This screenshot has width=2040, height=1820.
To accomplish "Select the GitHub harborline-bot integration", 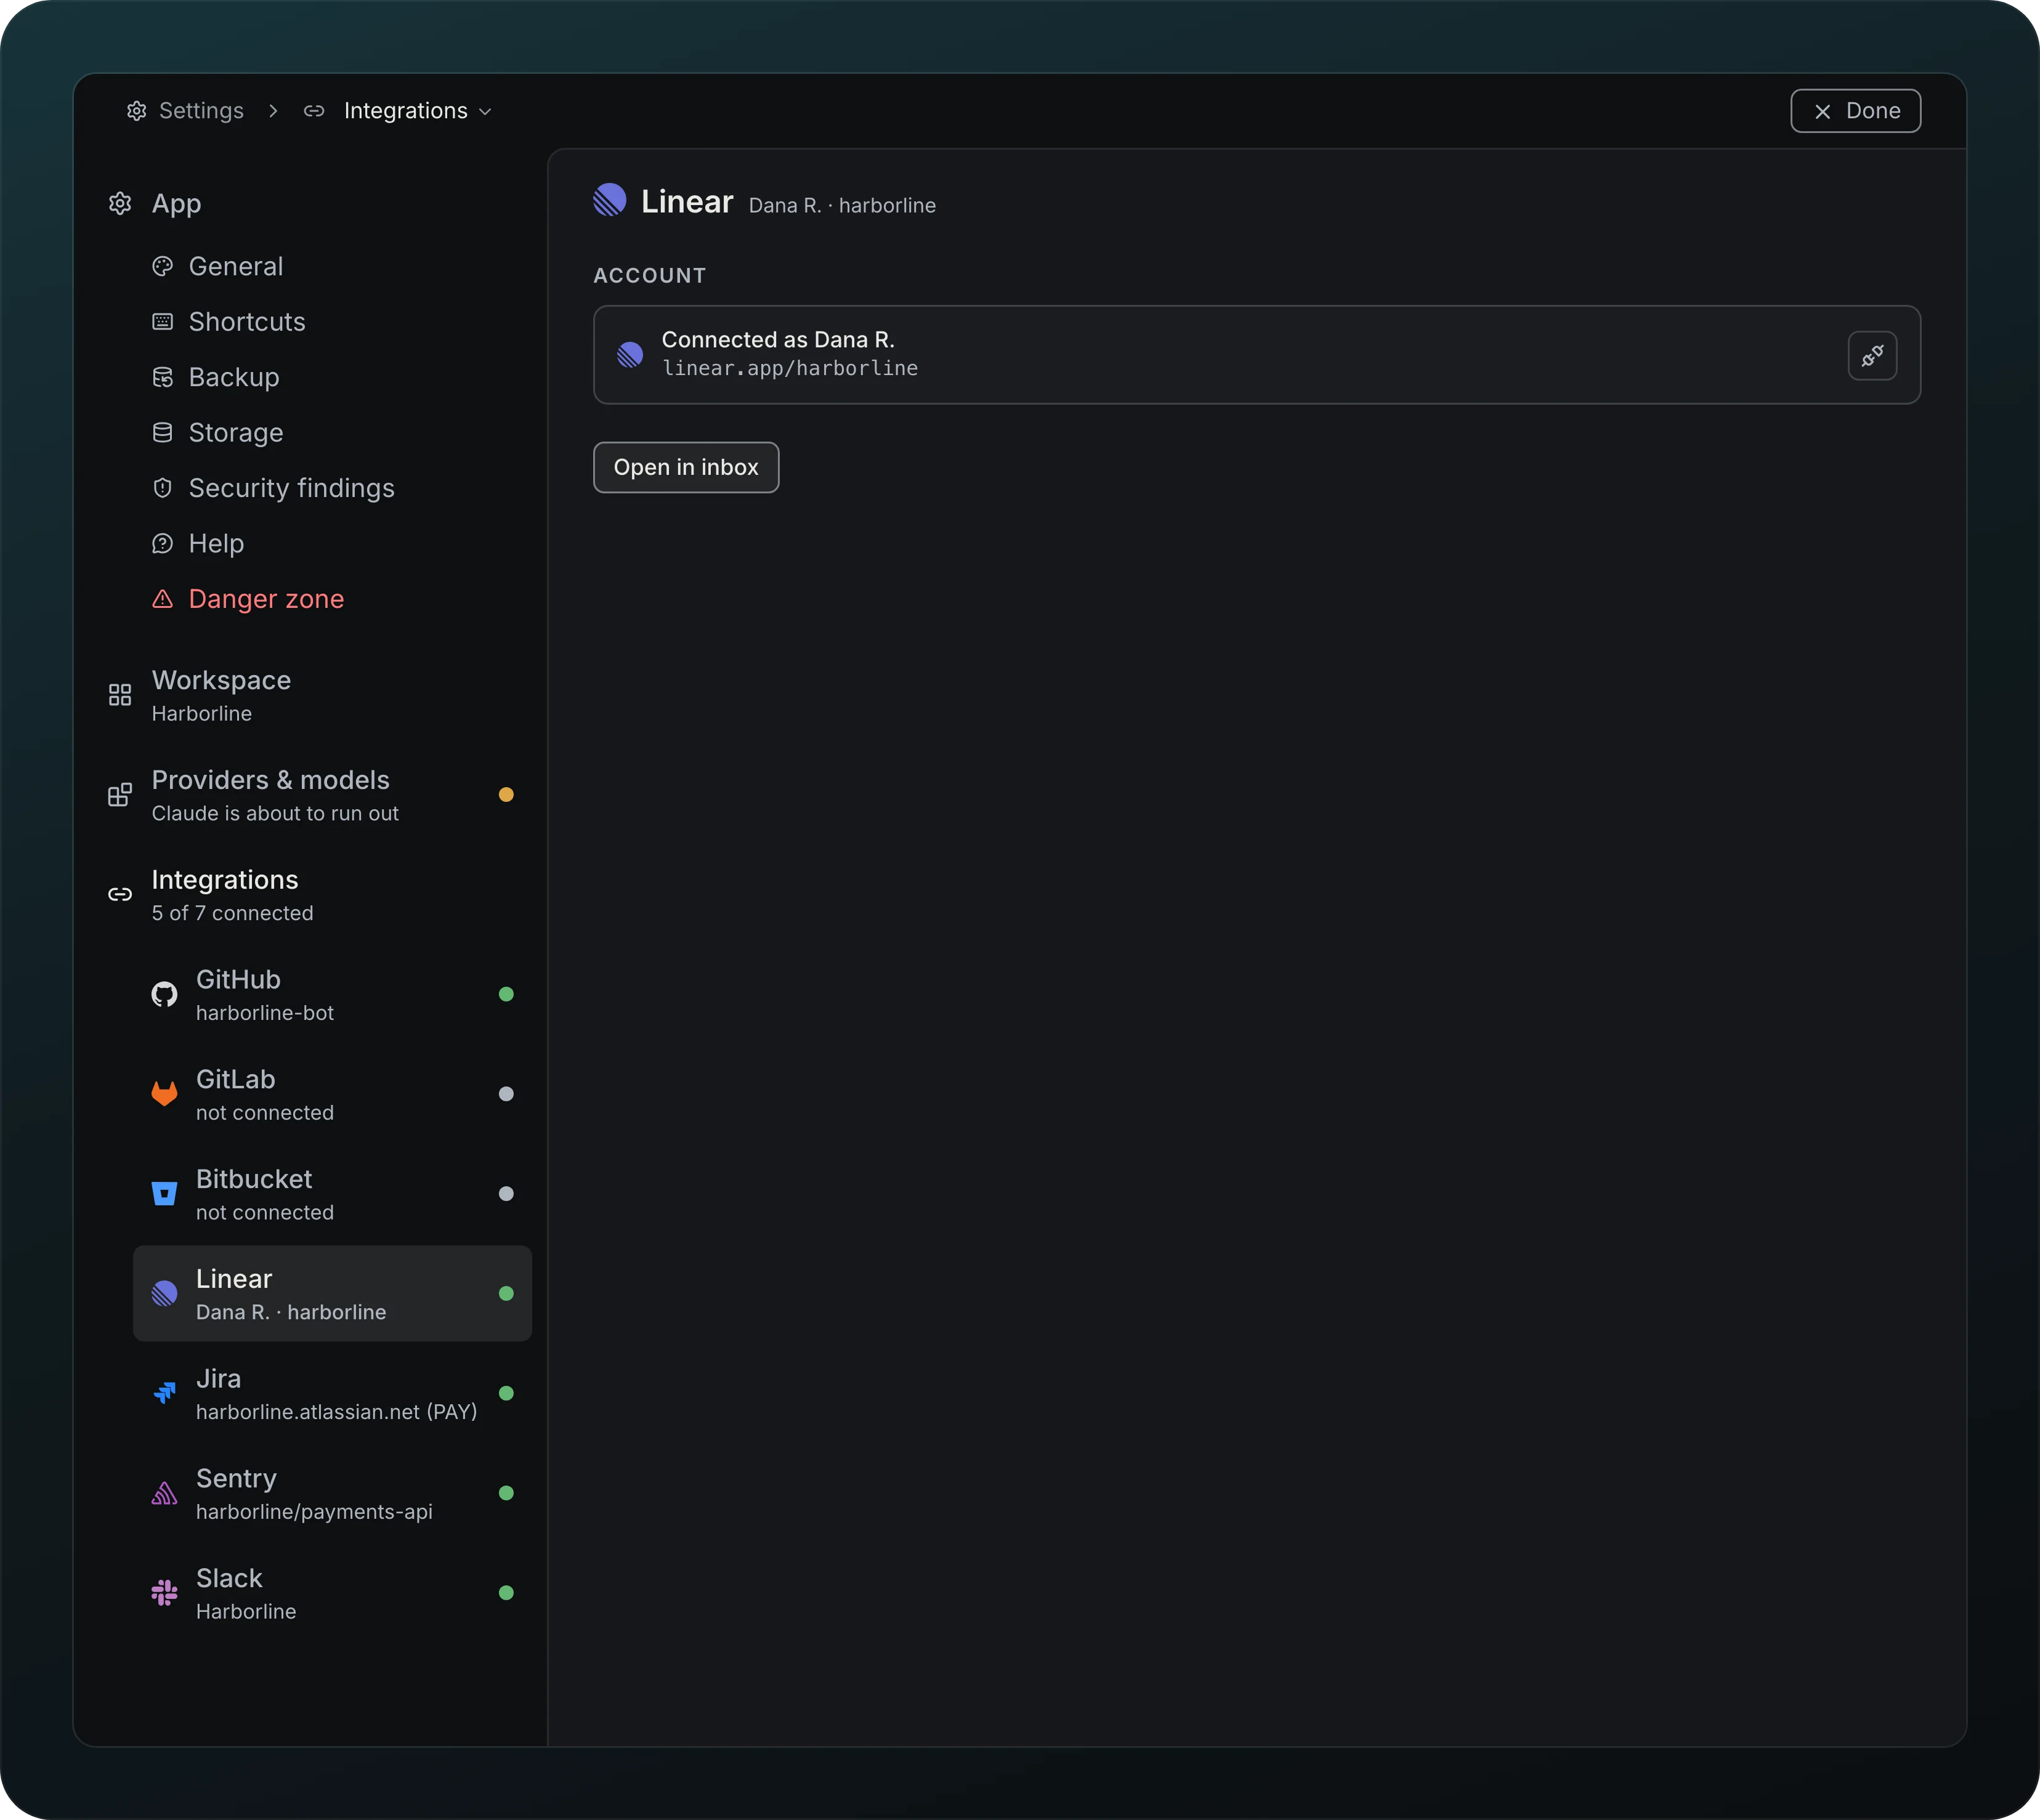I will pyautogui.click(x=332, y=994).
